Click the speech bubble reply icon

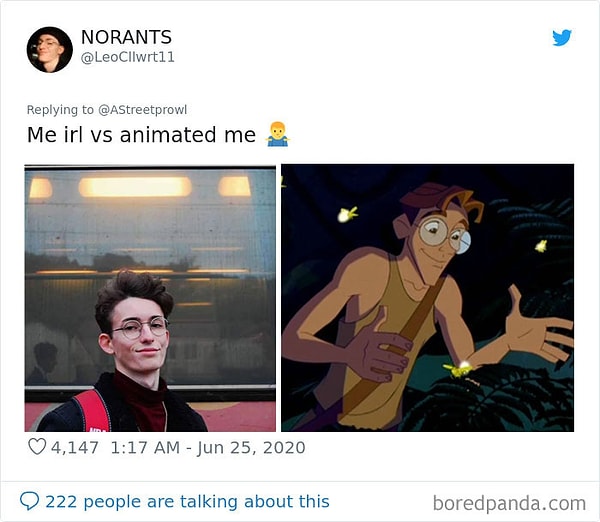pyautogui.click(x=30, y=501)
